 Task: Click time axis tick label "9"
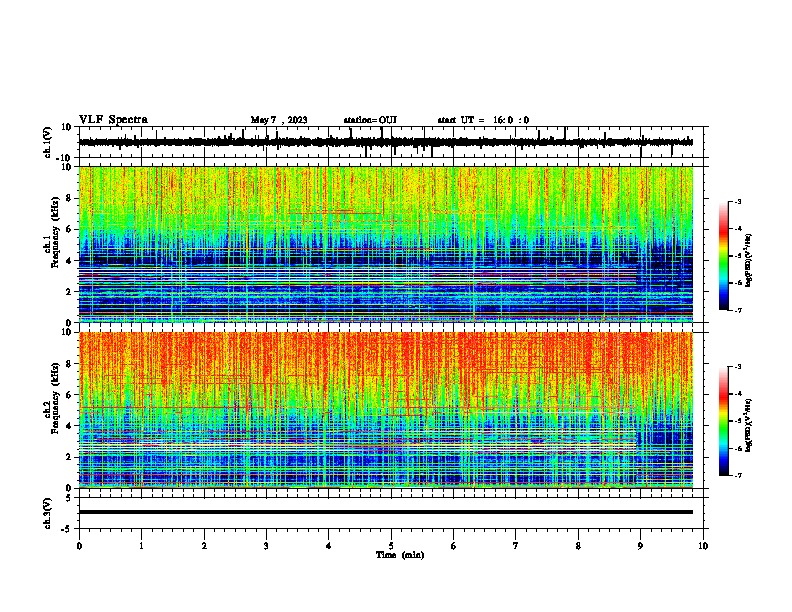coord(640,546)
